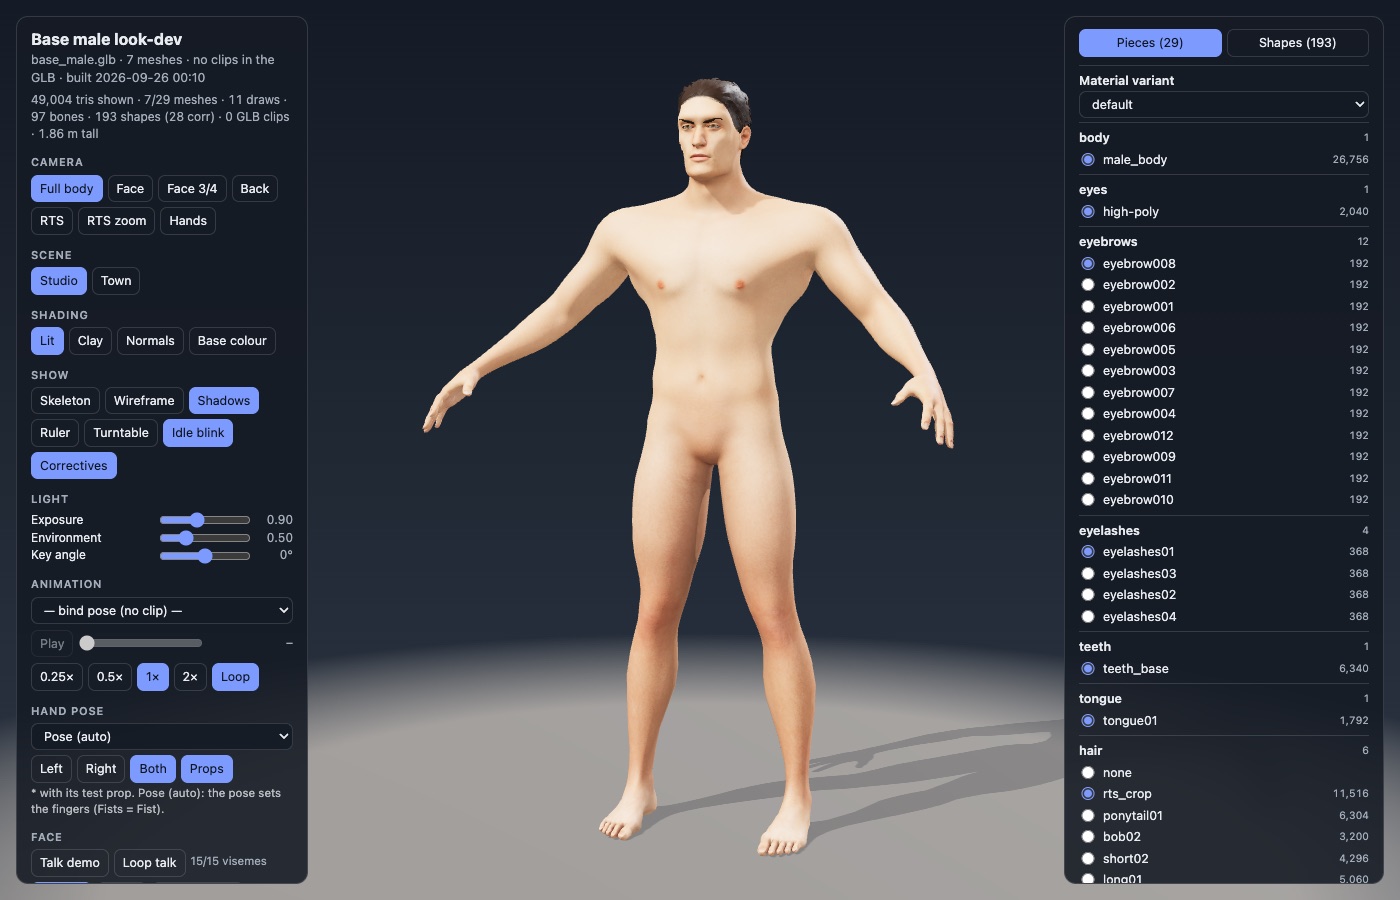Viewport: 1400px width, 900px height.
Task: Set playback speed to 2×
Action: (x=190, y=677)
